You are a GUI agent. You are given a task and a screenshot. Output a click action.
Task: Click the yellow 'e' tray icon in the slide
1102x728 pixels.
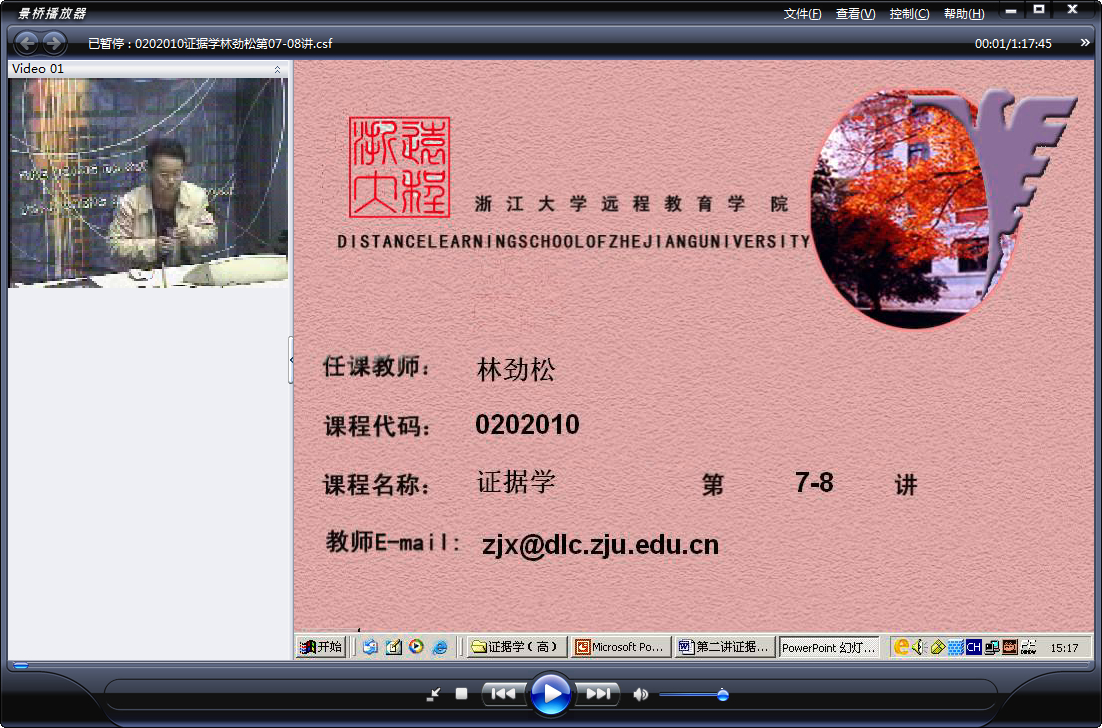[901, 646]
